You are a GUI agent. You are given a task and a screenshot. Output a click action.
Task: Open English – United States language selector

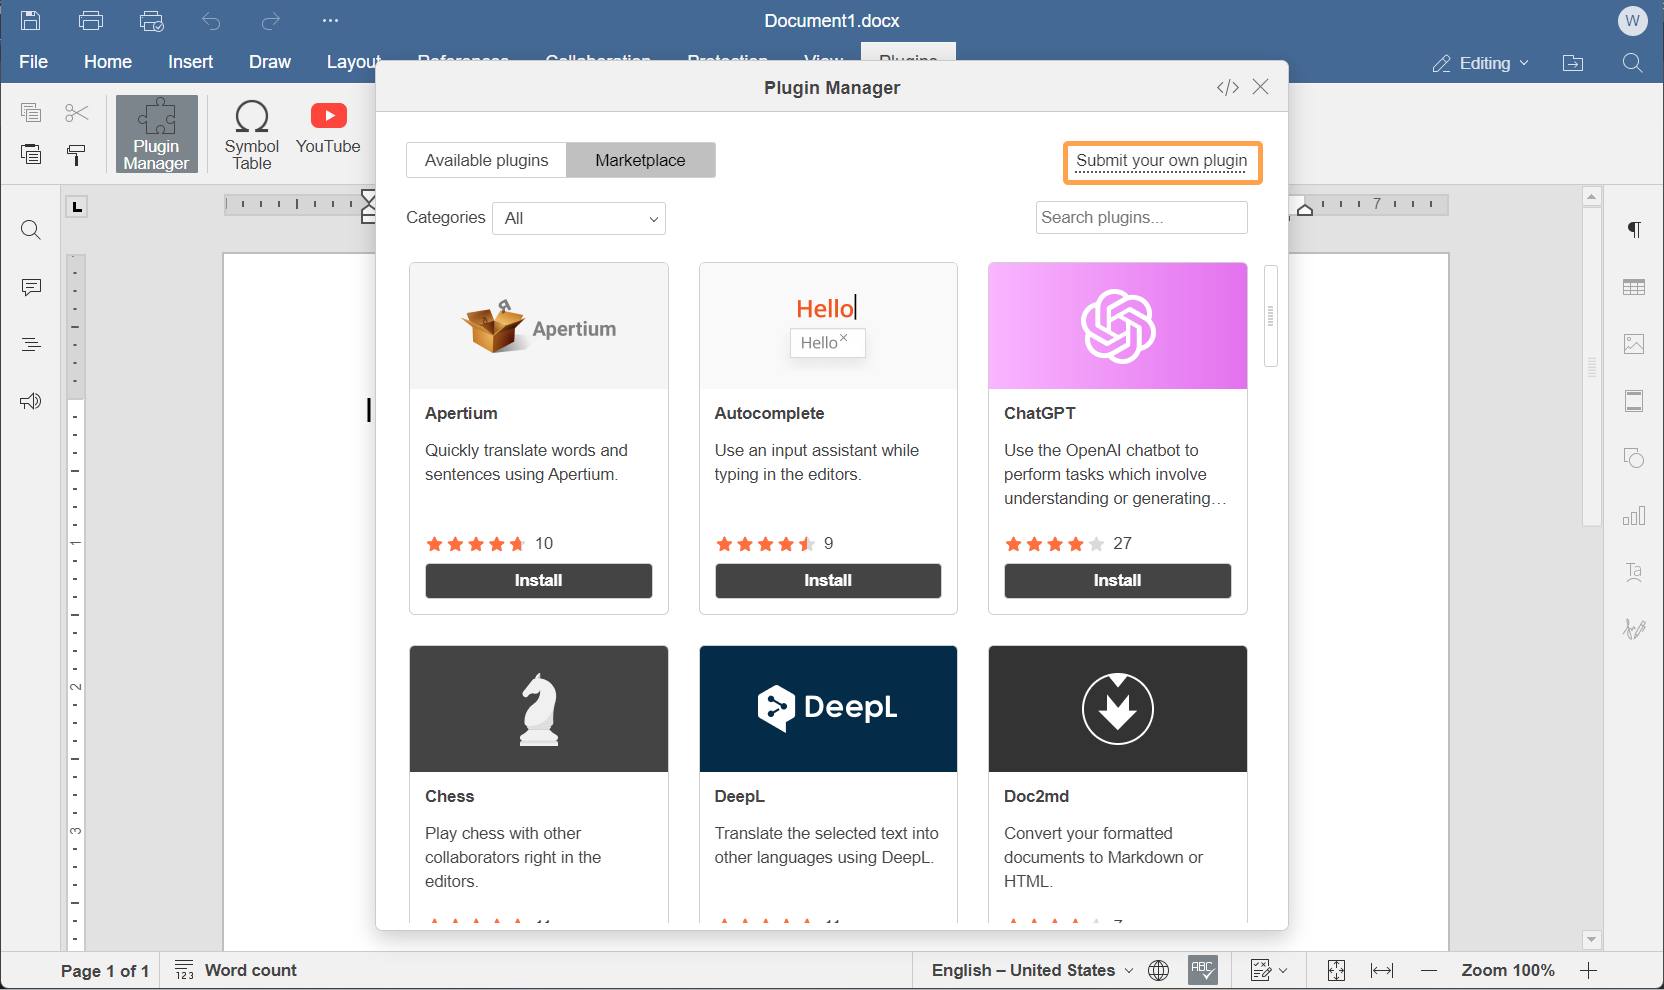1033,970
